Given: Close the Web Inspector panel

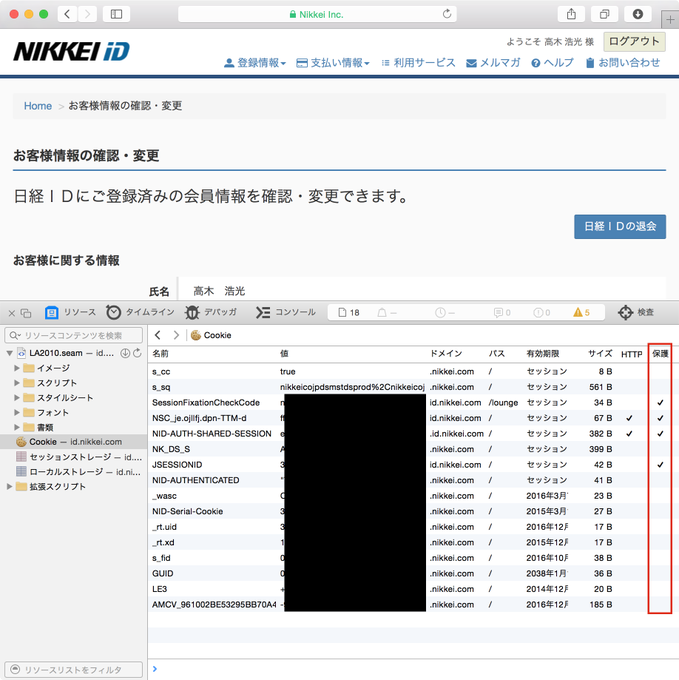Looking at the screenshot, I should [12, 313].
